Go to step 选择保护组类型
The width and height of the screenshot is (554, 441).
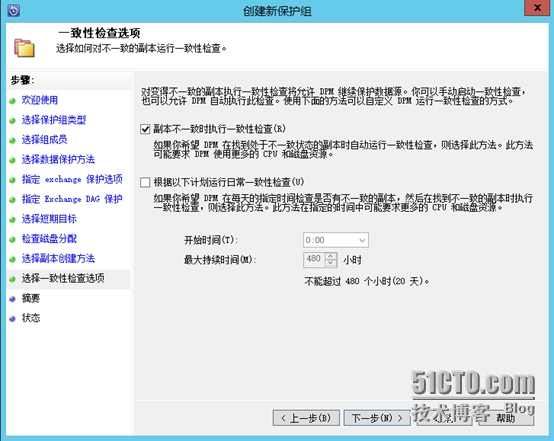click(54, 120)
